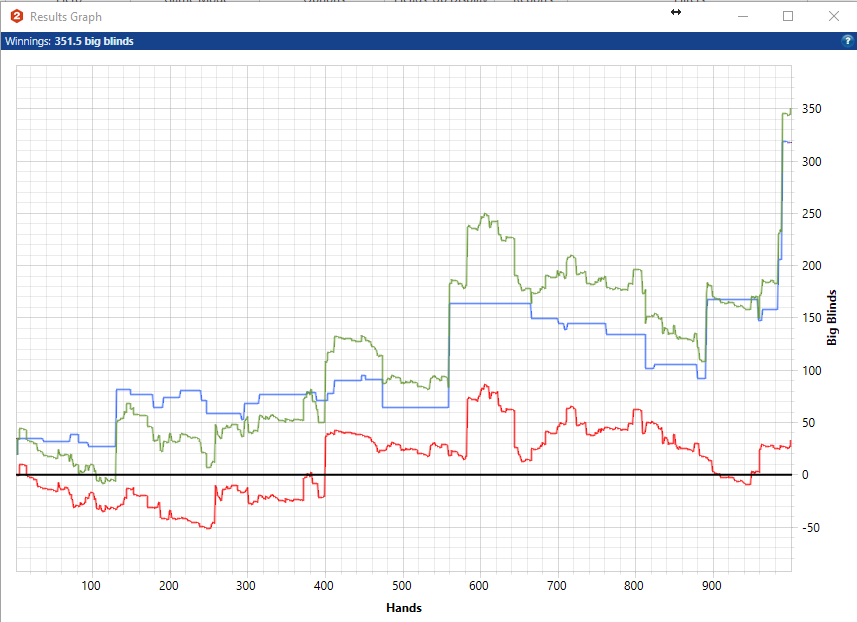Click the 300 y-axis value

click(812, 161)
